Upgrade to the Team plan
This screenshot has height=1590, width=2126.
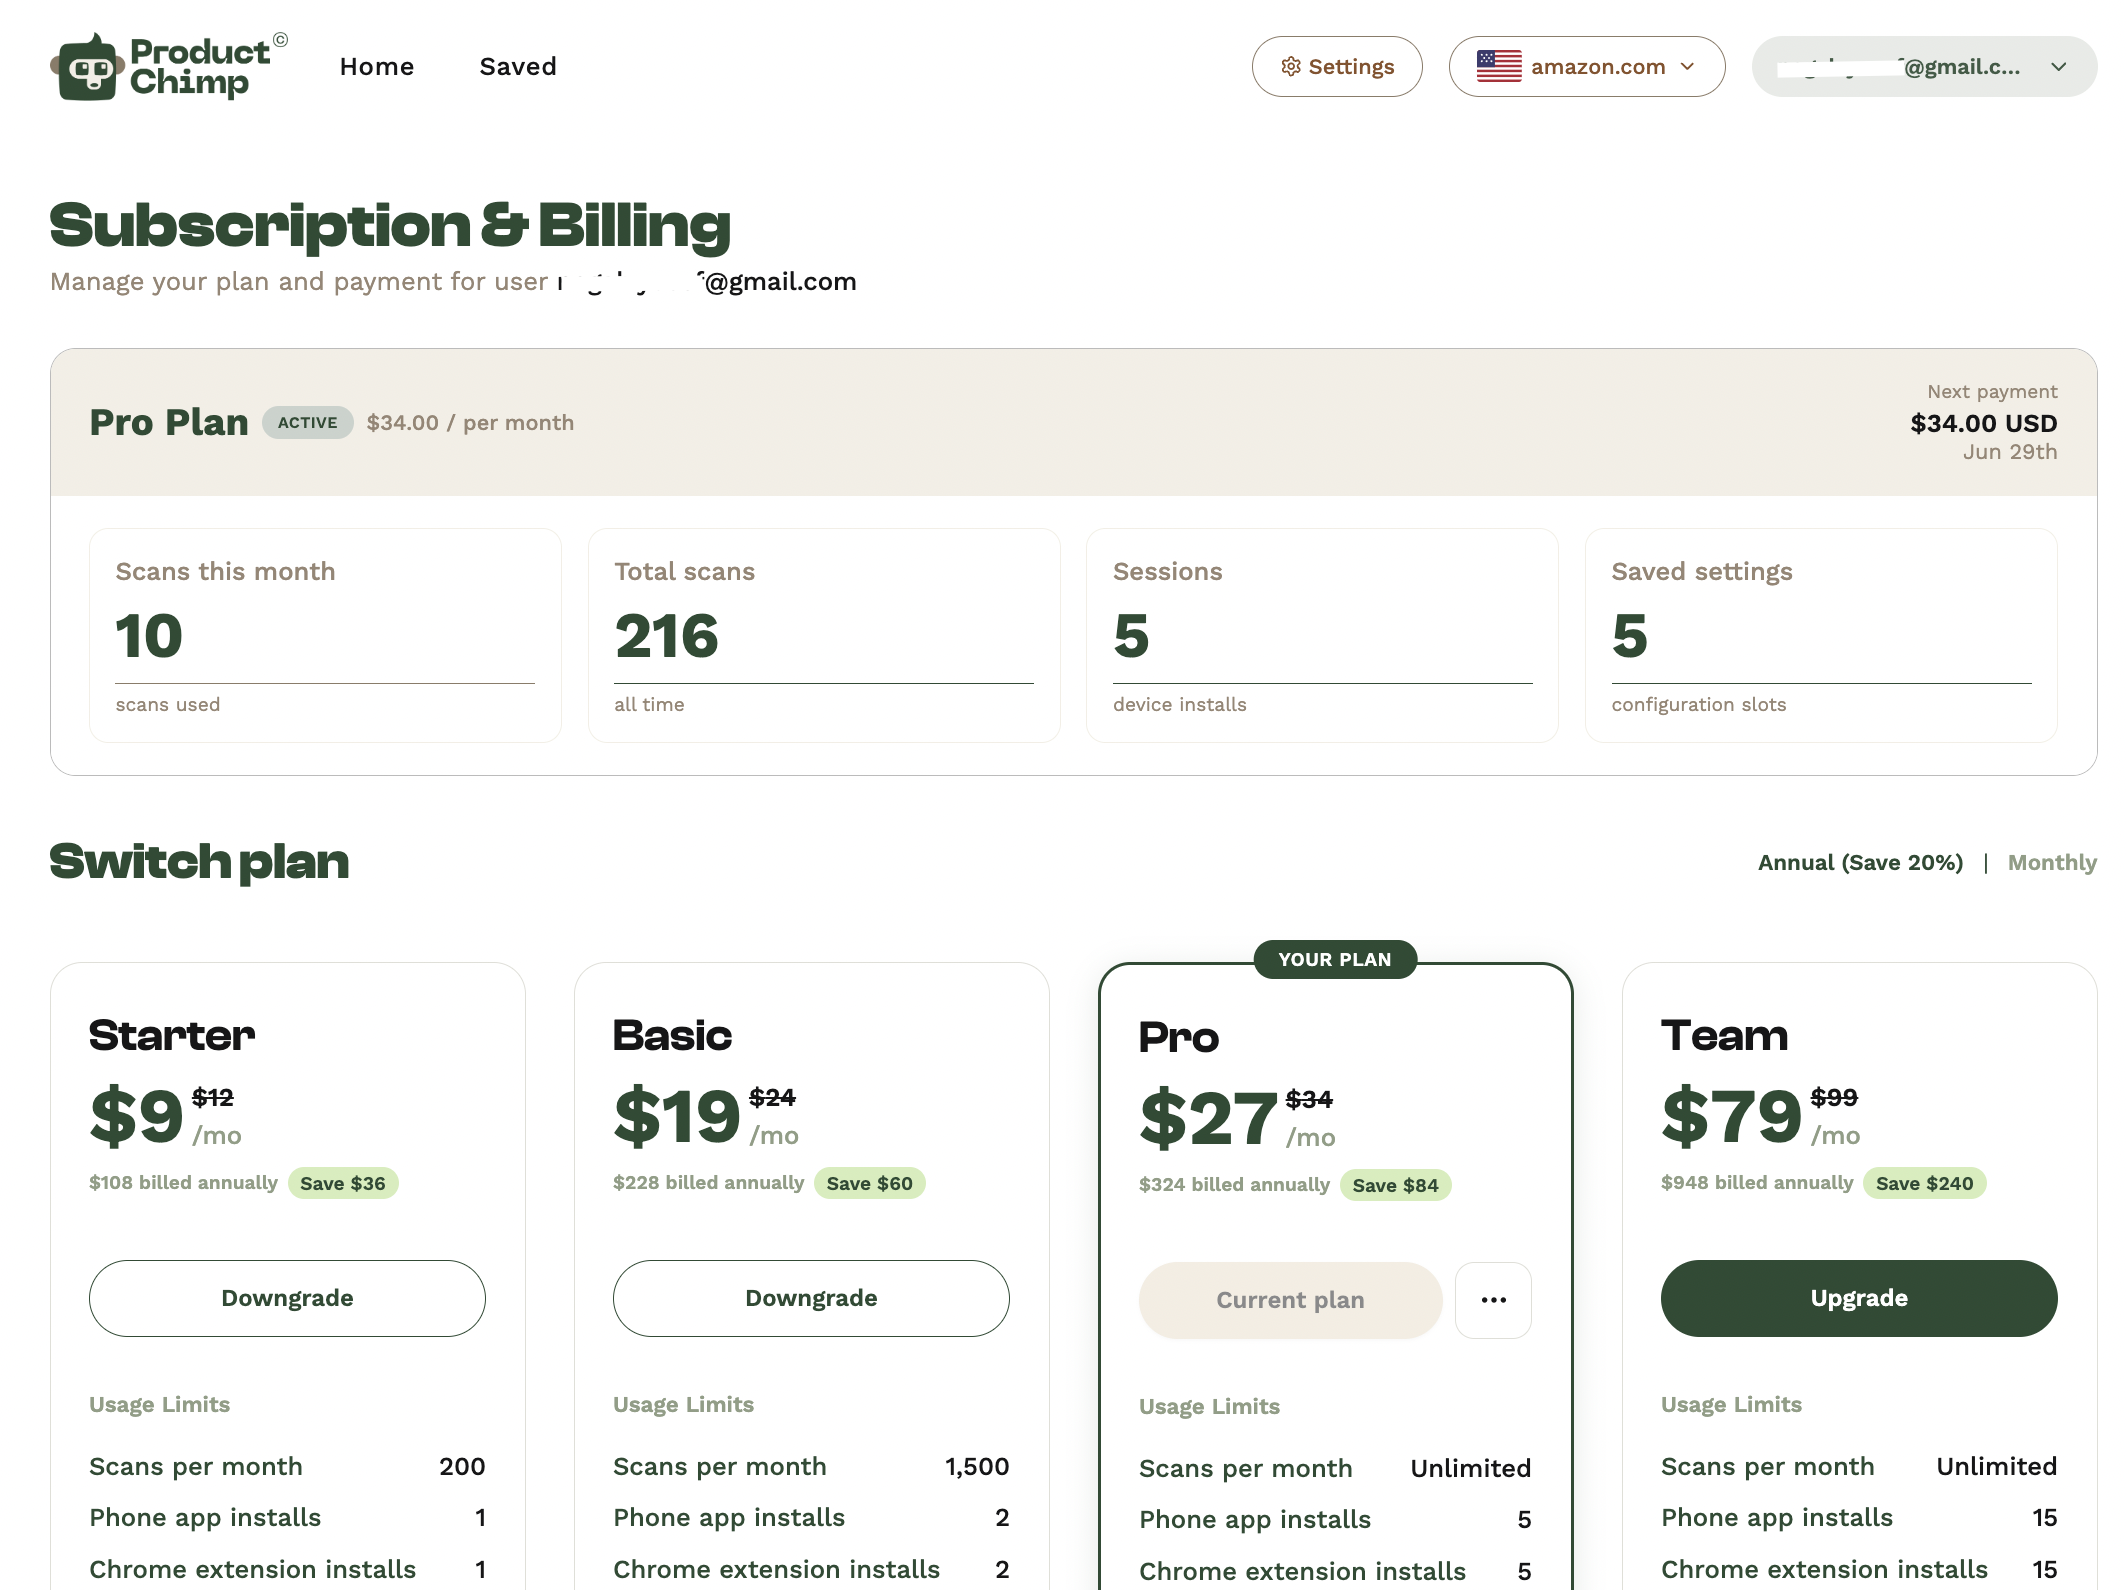click(1859, 1298)
